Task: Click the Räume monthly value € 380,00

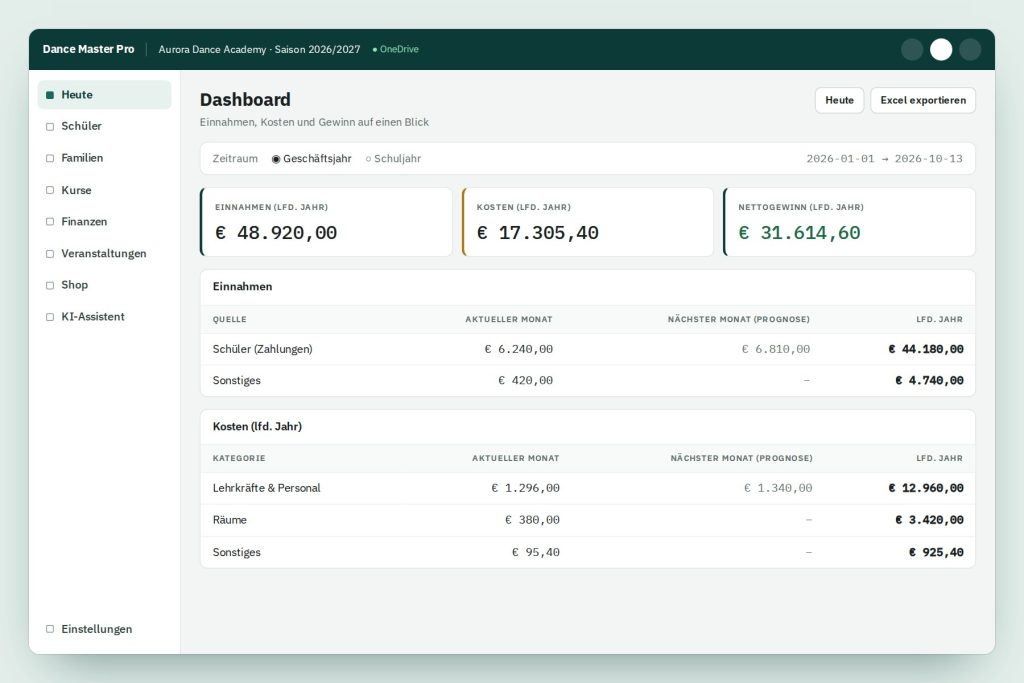Action: [532, 520]
